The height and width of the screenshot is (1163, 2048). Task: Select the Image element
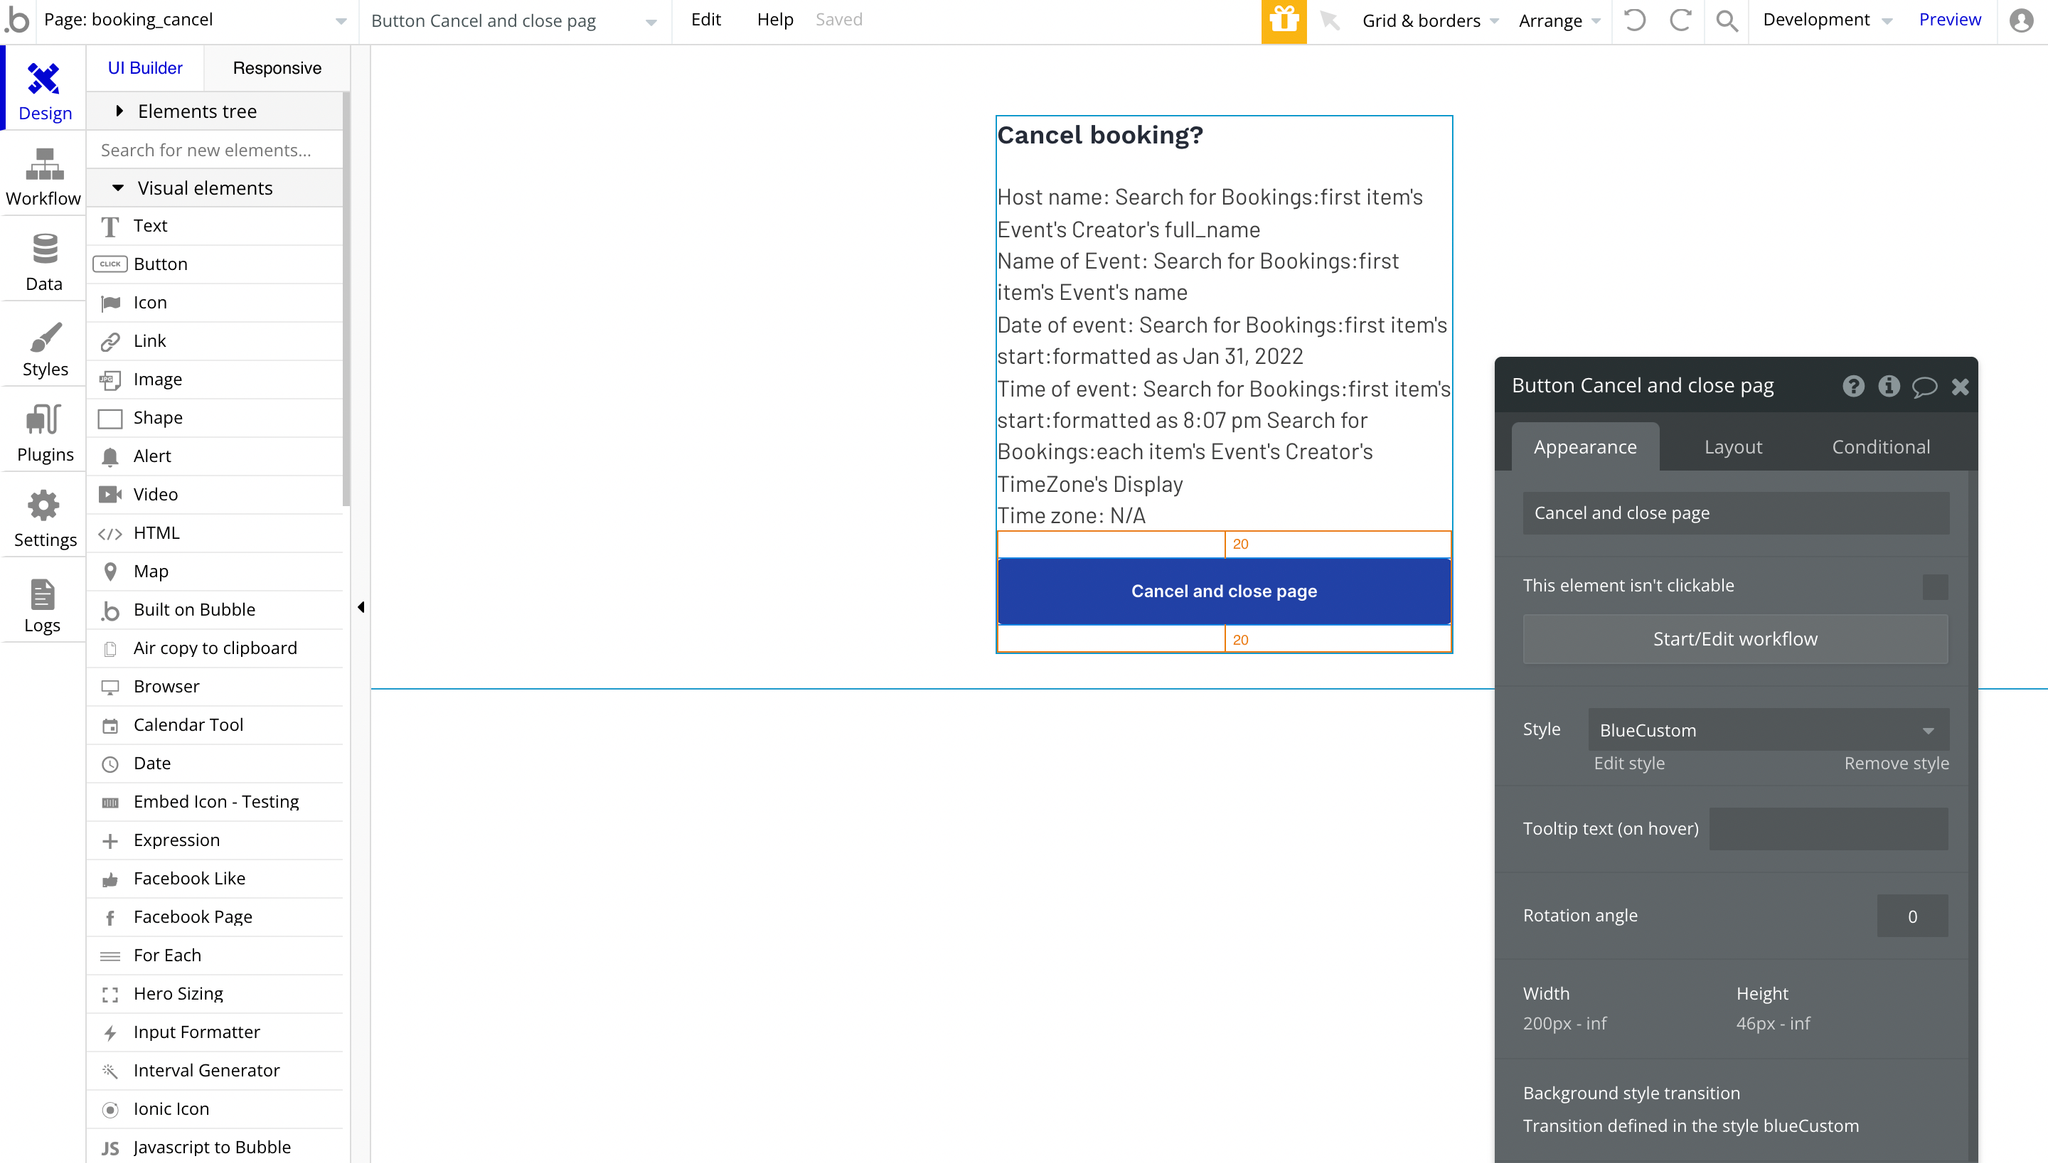coord(215,379)
